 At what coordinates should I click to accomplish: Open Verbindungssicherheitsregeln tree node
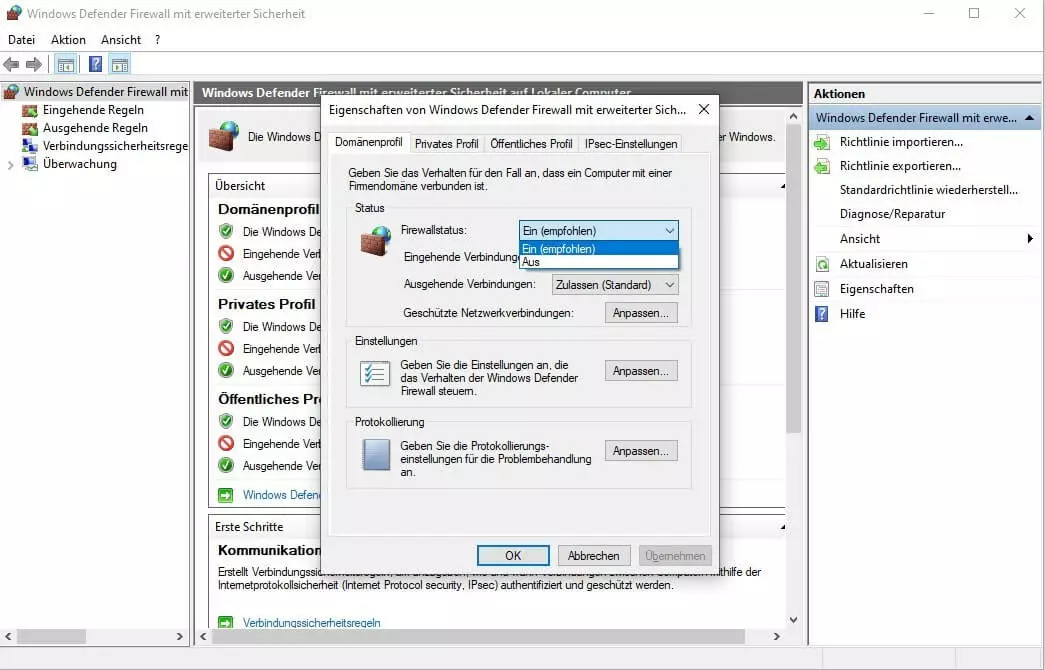tap(115, 146)
